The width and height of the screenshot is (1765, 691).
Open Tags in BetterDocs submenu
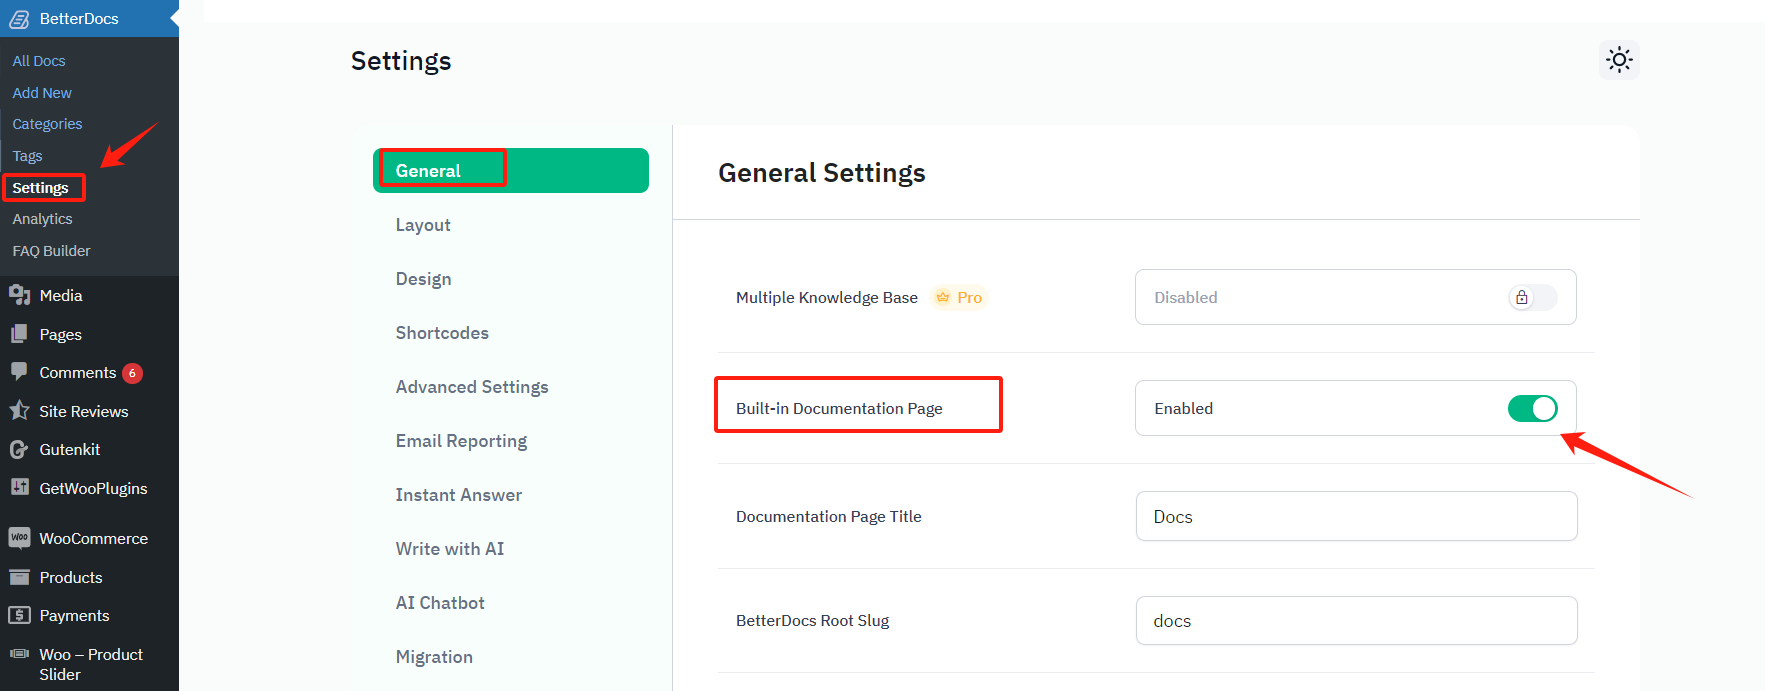point(27,156)
